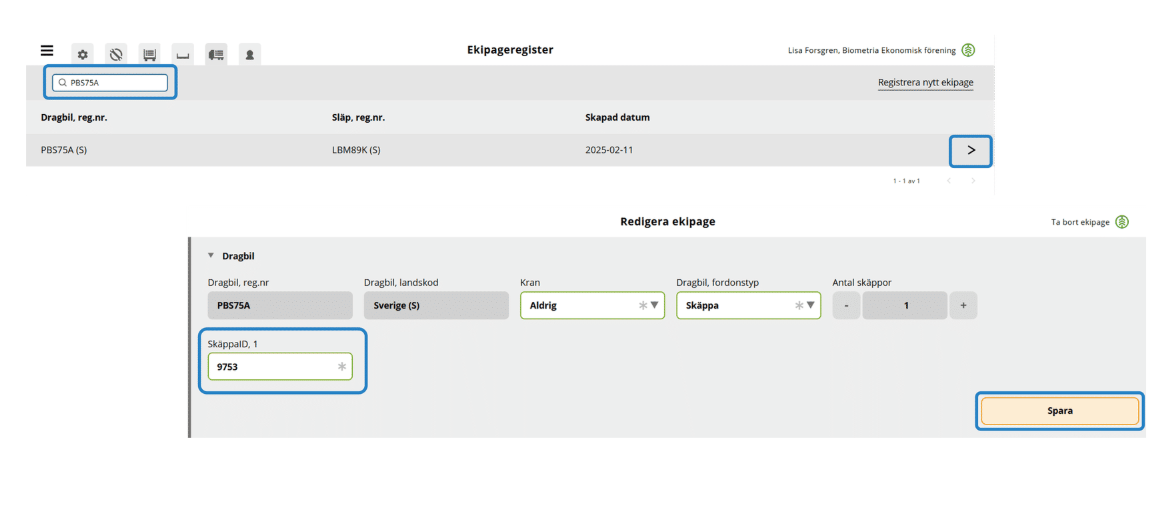
Task: Click the Biometria tree logo beside Lisa Forsgren
Action: coord(968,50)
